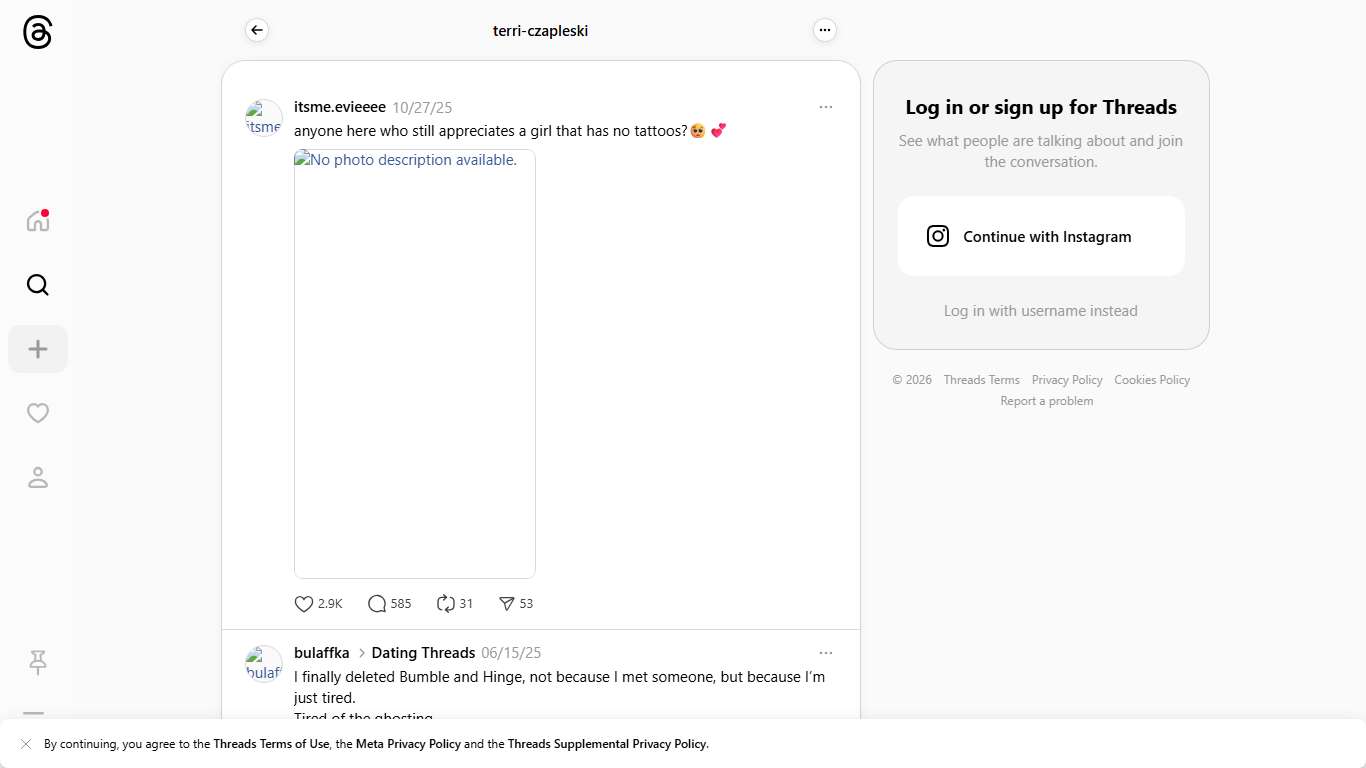This screenshot has height=768, width=1366.
Task: Open replies on the tattoos post
Action: tap(377, 604)
